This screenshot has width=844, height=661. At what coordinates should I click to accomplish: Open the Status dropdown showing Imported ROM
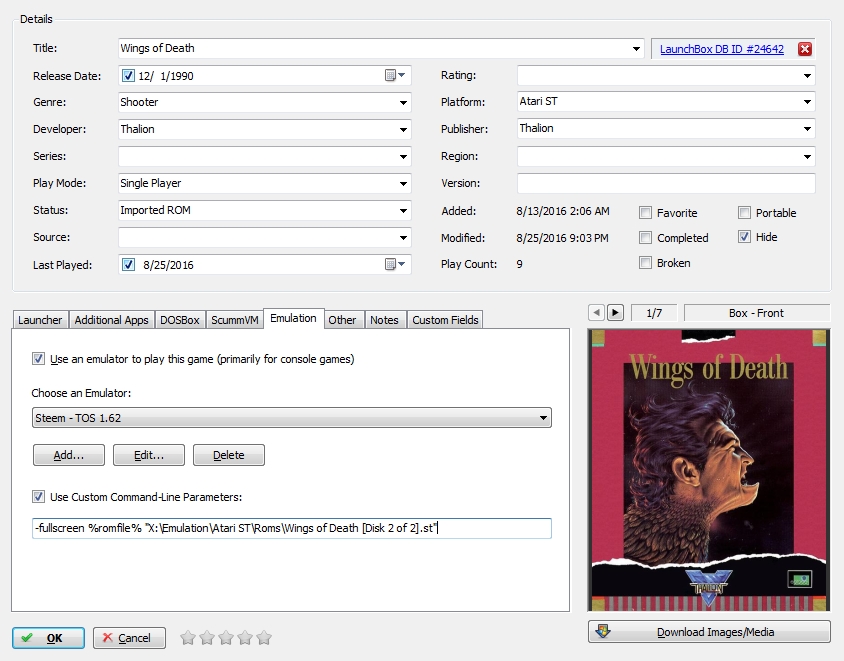(x=403, y=210)
